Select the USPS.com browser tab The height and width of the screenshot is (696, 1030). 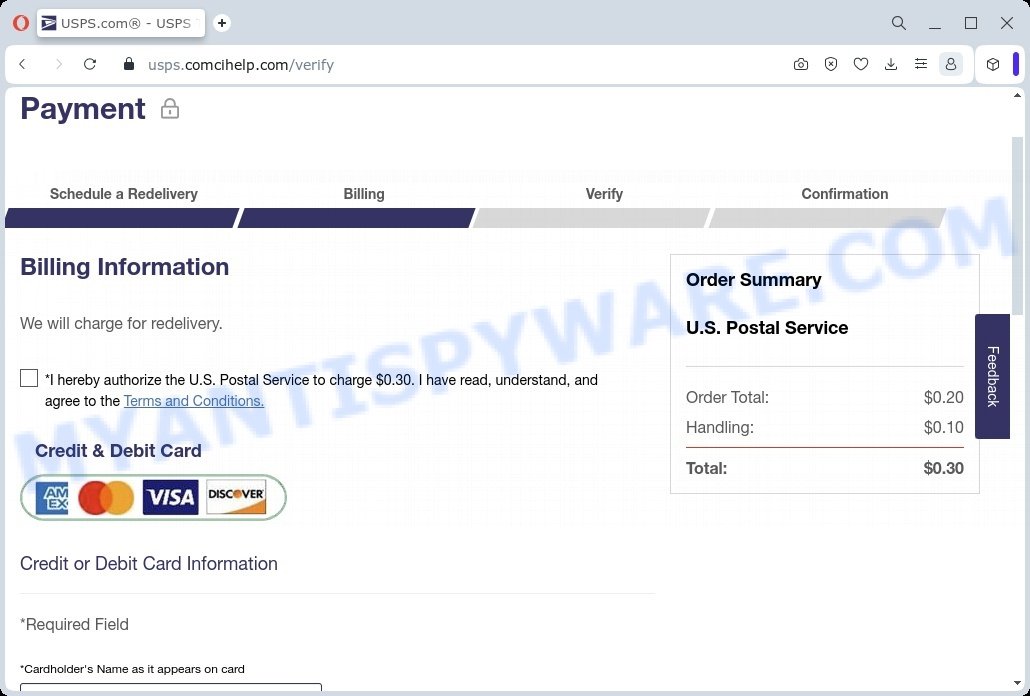coord(121,23)
